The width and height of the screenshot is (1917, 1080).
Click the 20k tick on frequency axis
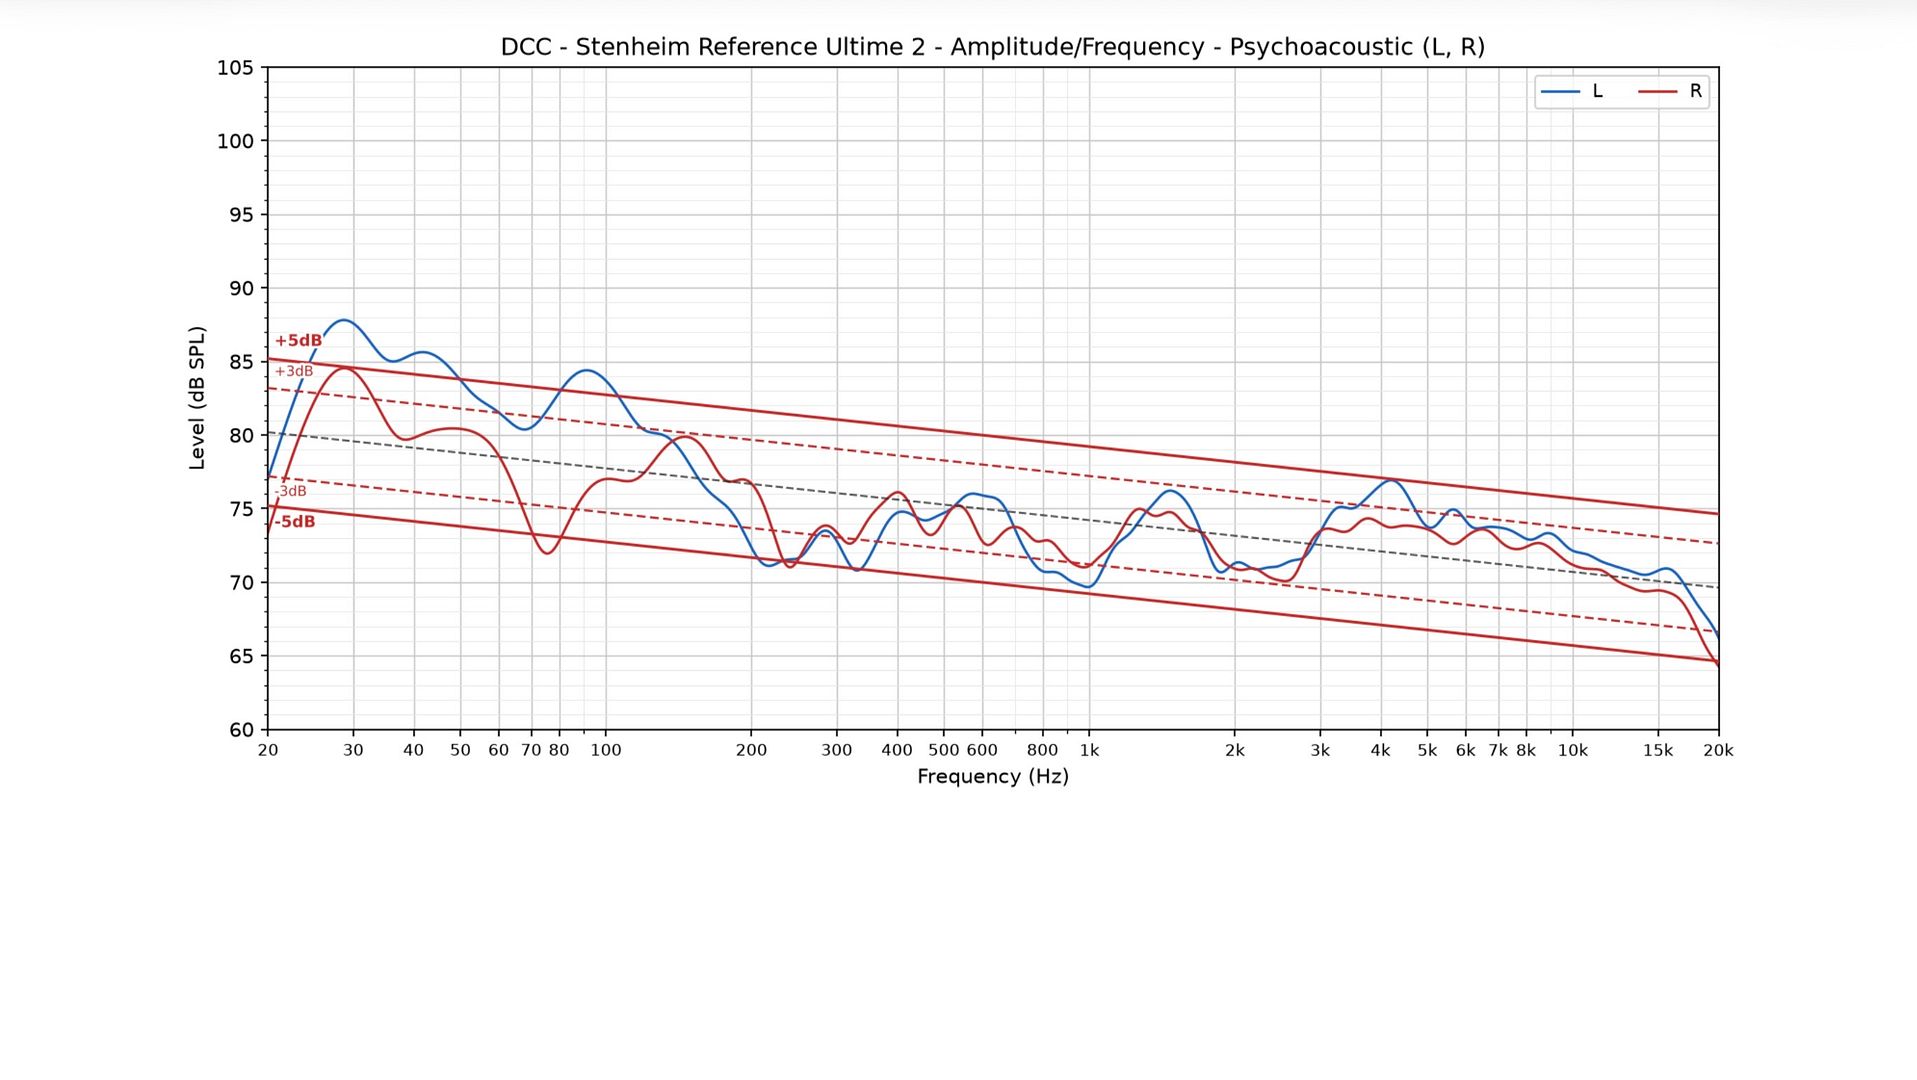(1719, 750)
